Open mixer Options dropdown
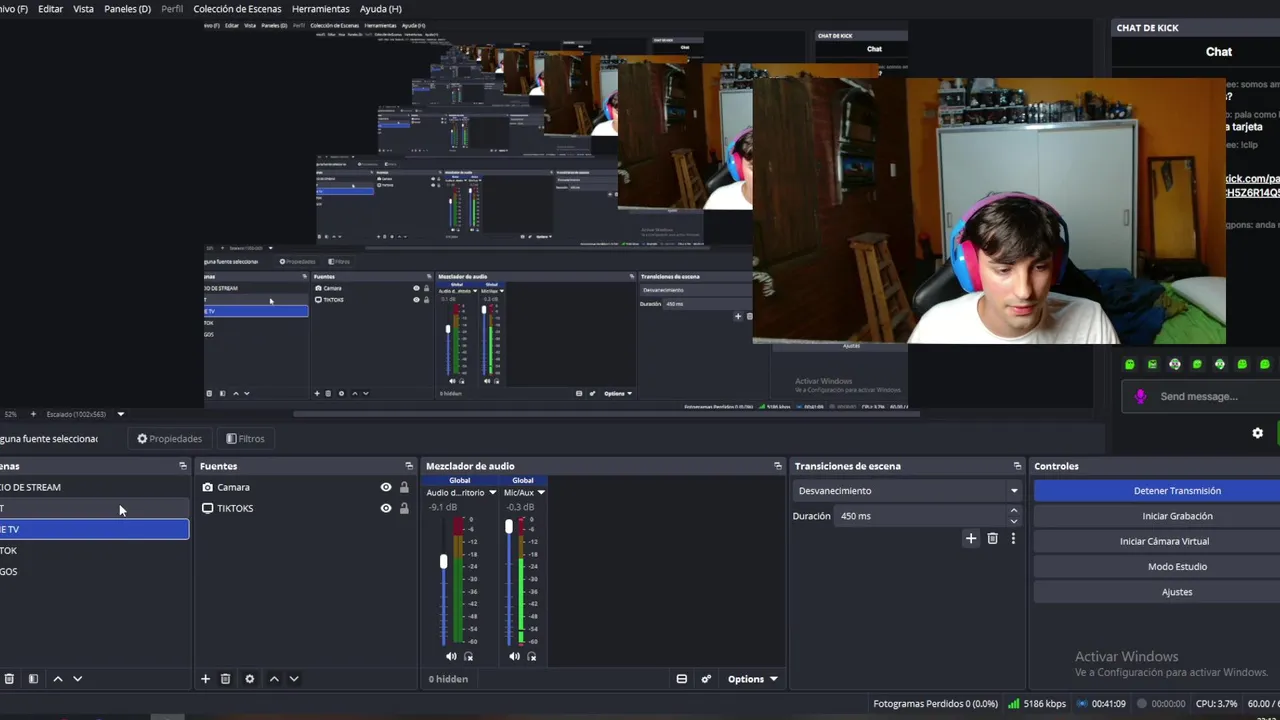 pos(752,679)
